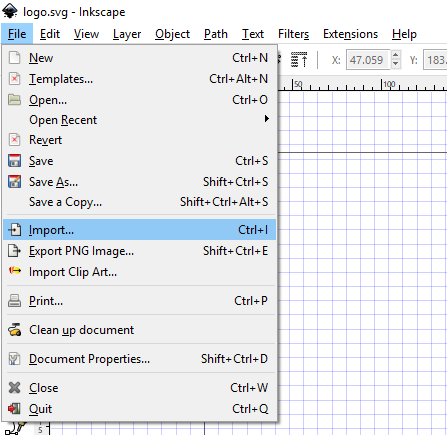The width and height of the screenshot is (447, 435).
Task: Open the Help menu
Action: pos(404,34)
